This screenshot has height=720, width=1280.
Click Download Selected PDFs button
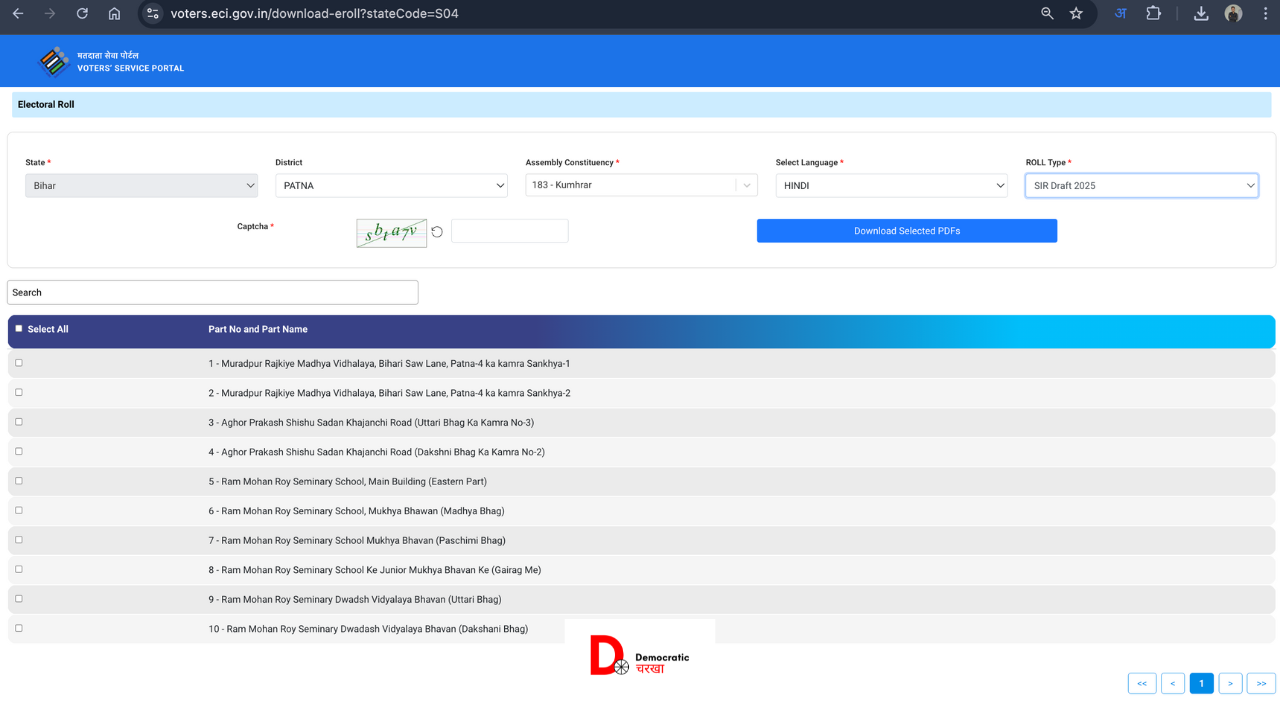click(906, 231)
